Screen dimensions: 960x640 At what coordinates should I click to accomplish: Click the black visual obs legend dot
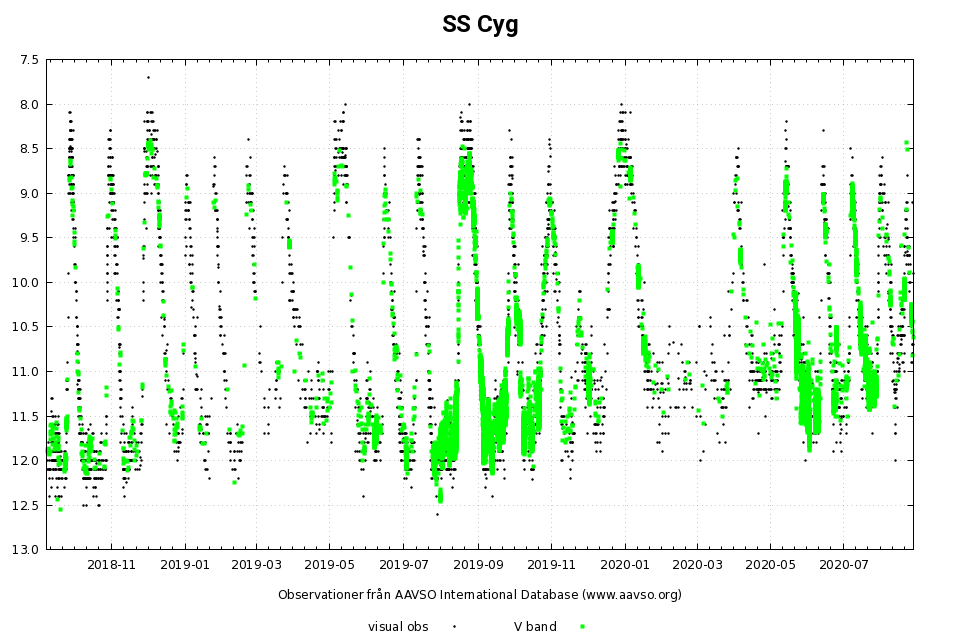tap(454, 626)
